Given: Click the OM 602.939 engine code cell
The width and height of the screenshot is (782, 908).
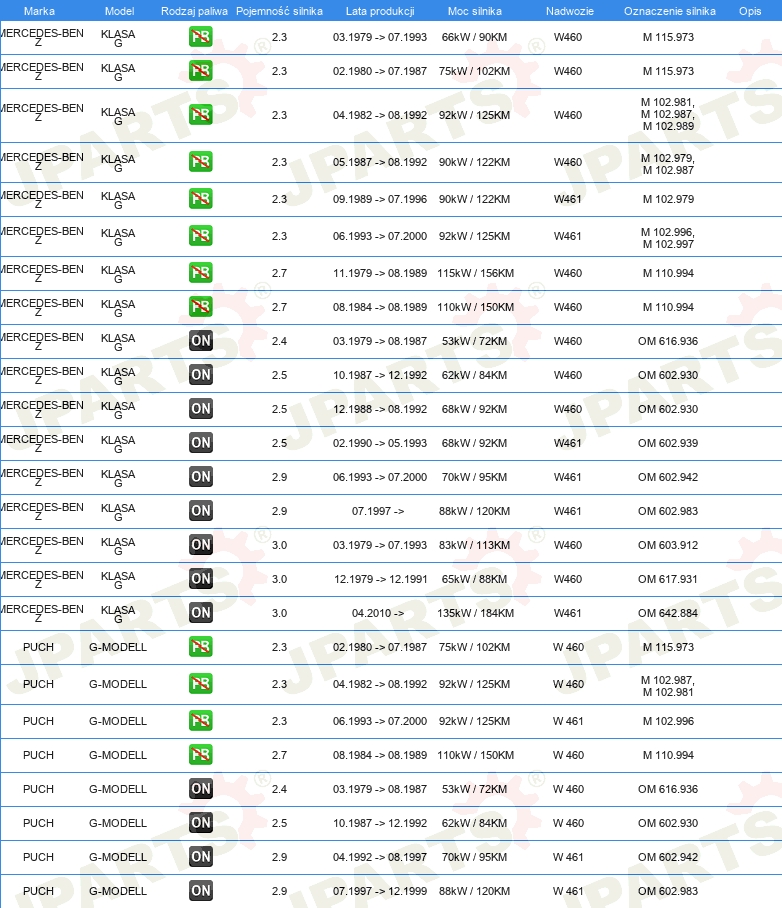Looking at the screenshot, I should 668,443.
